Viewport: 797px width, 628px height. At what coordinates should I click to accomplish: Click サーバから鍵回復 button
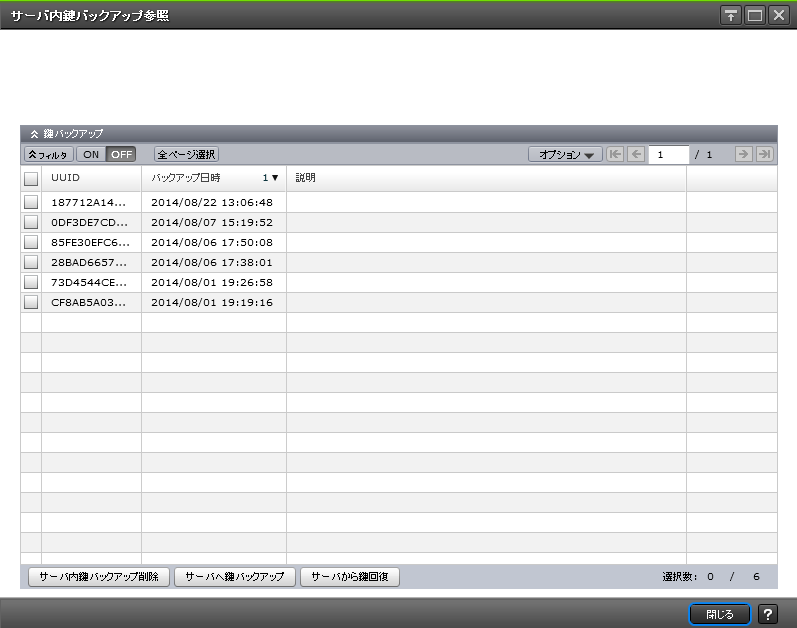(350, 577)
